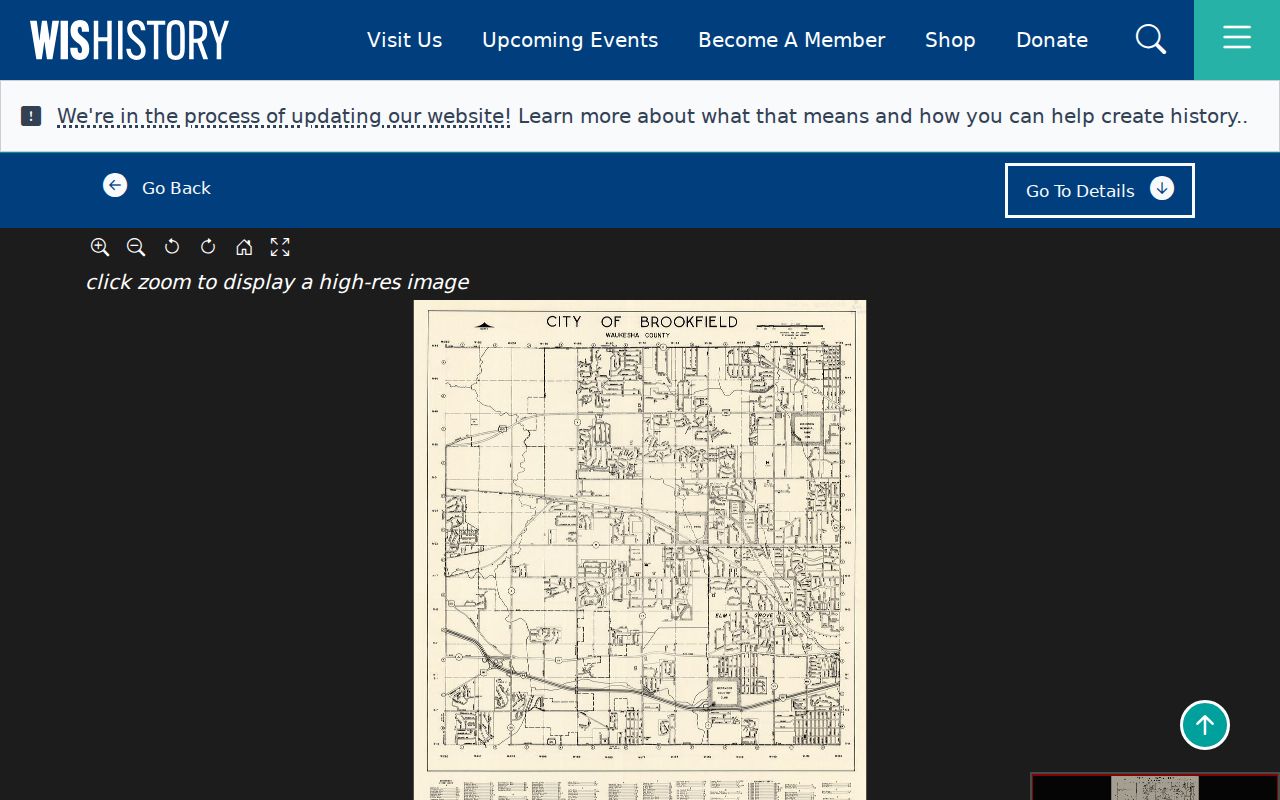Open the Shop link
The image size is (1280, 800).
coord(950,40)
